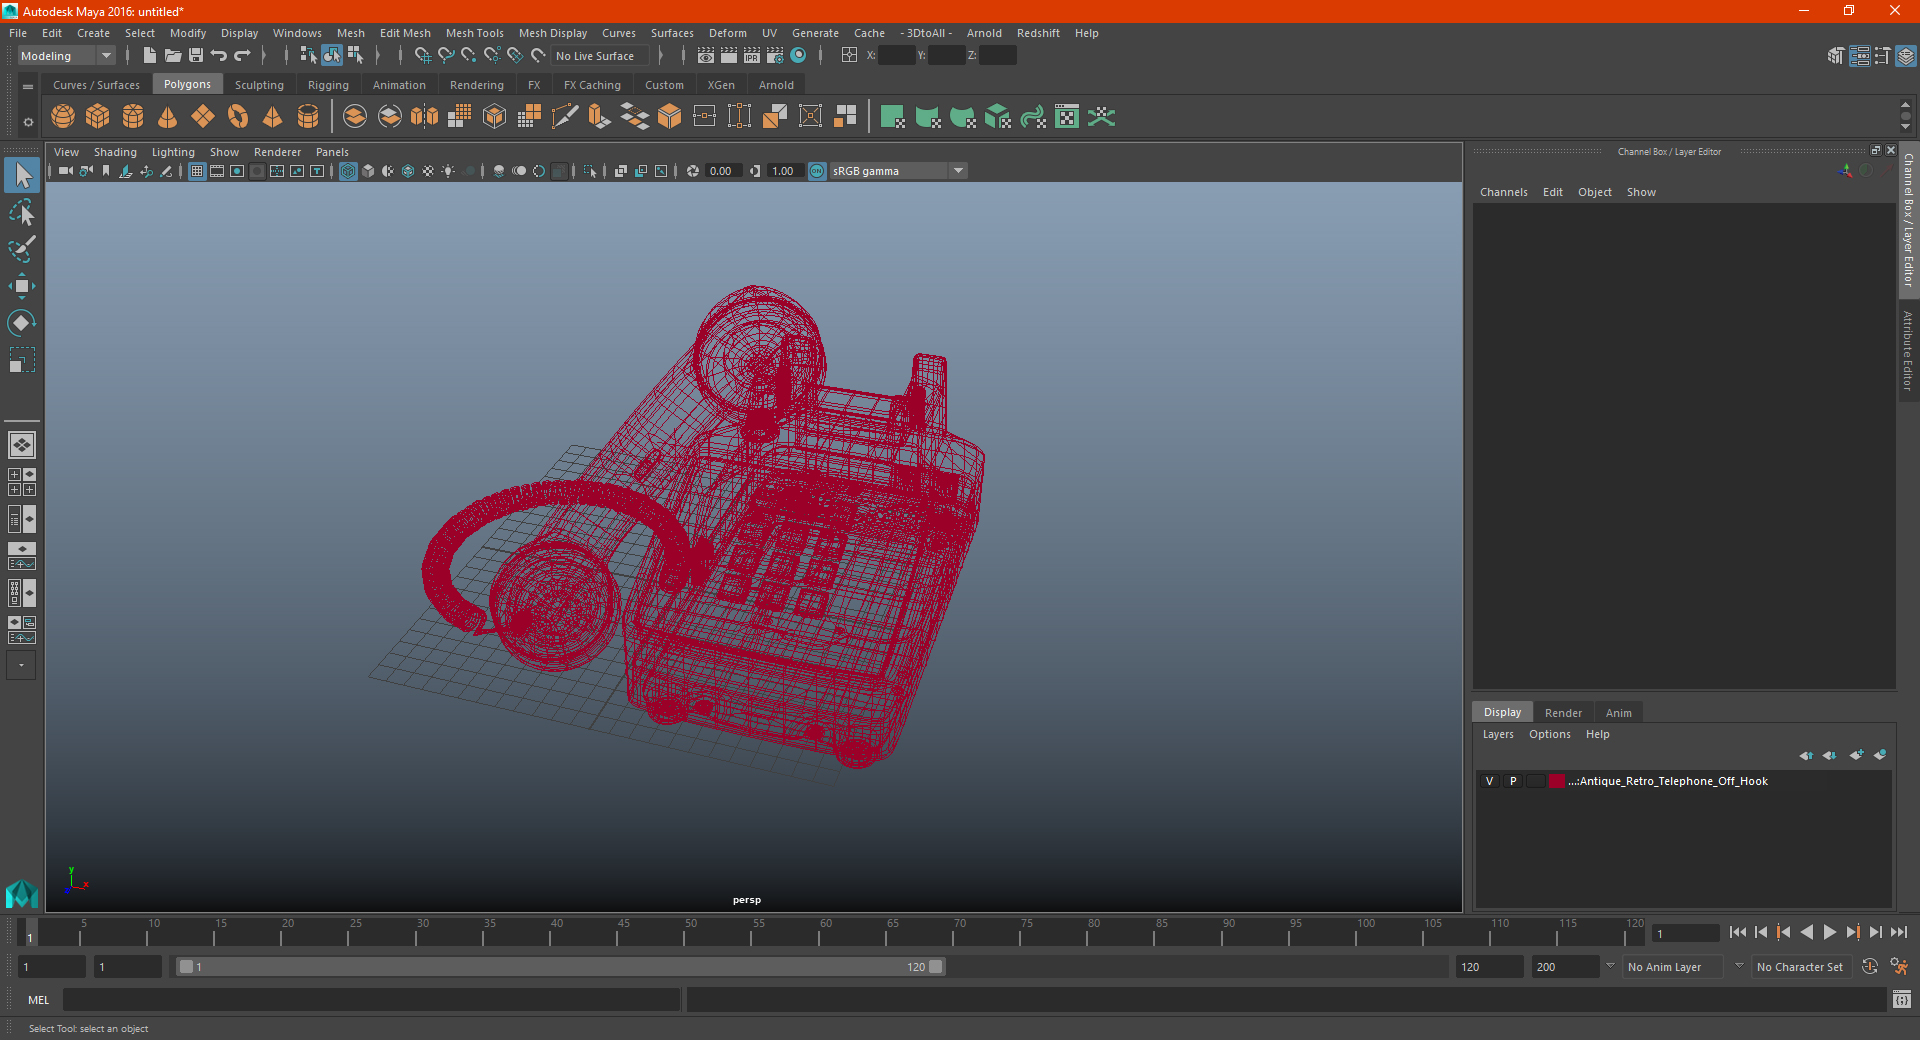Click the No Live Surface field
The image size is (1920, 1040).
click(600, 56)
